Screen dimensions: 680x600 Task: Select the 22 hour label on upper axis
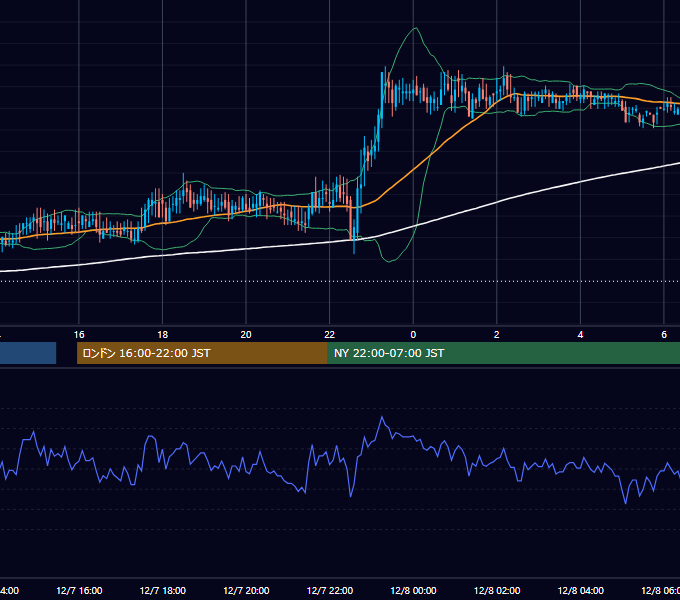click(330, 335)
